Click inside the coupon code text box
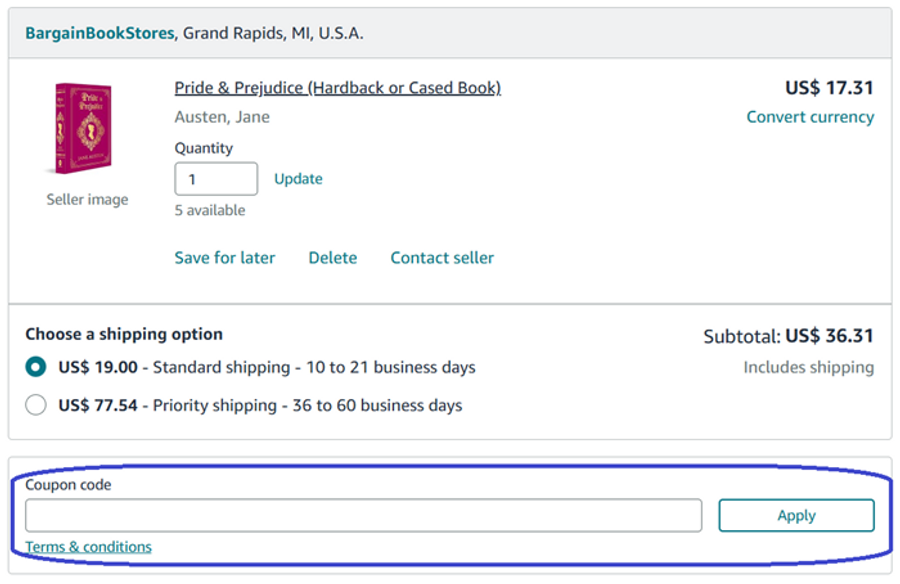The height and width of the screenshot is (584, 900). [363, 516]
